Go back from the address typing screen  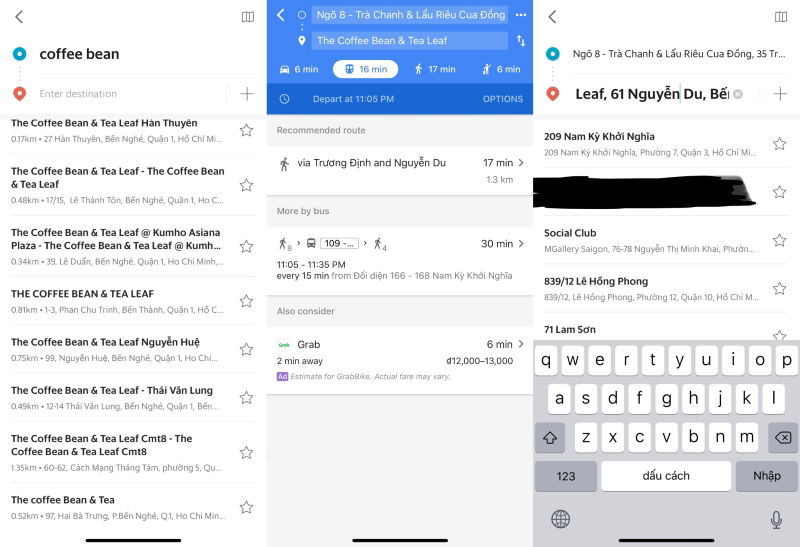[x=552, y=17]
